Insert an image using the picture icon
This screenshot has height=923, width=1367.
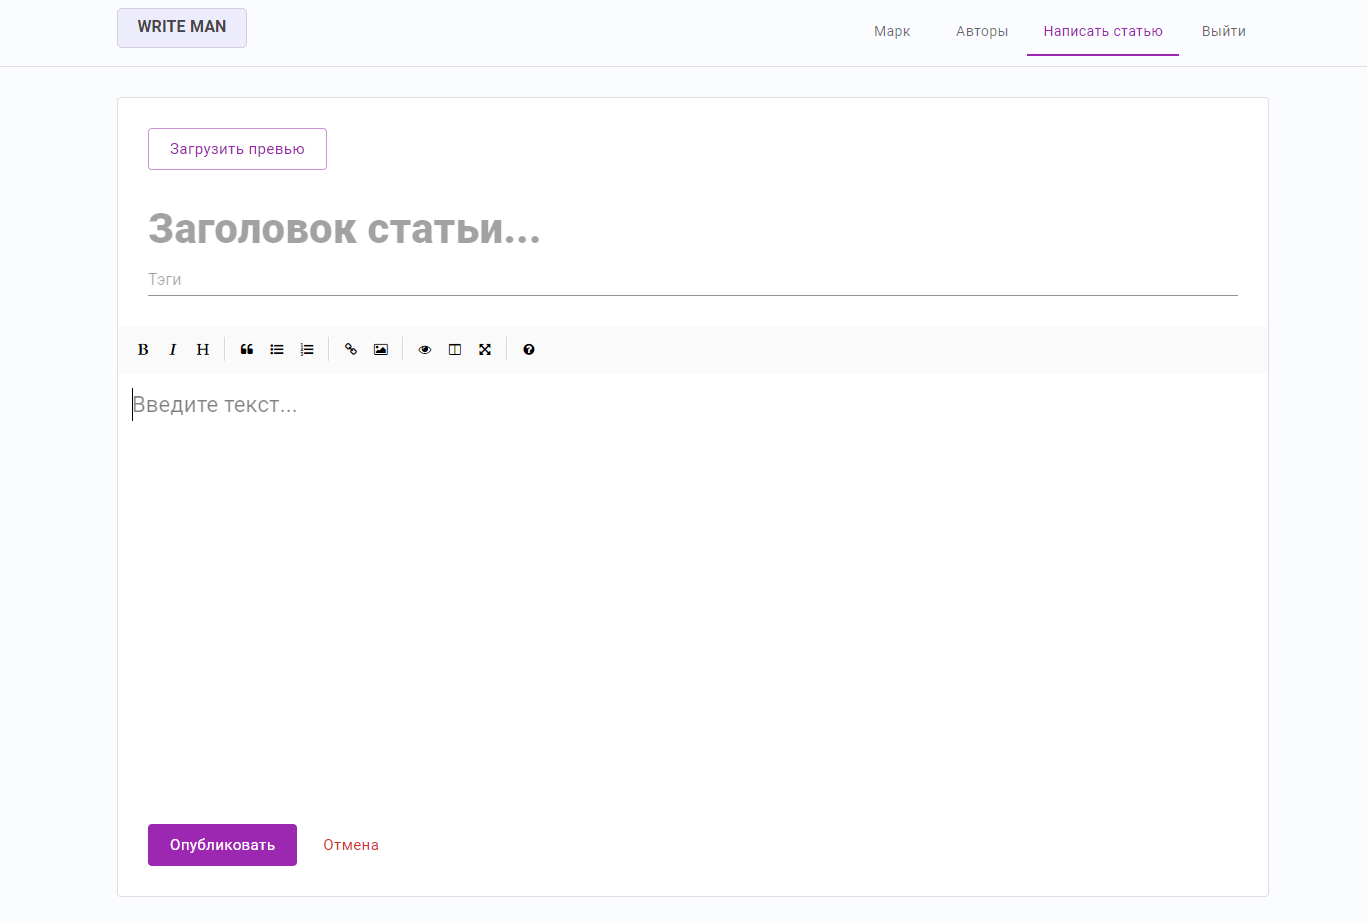(x=381, y=349)
